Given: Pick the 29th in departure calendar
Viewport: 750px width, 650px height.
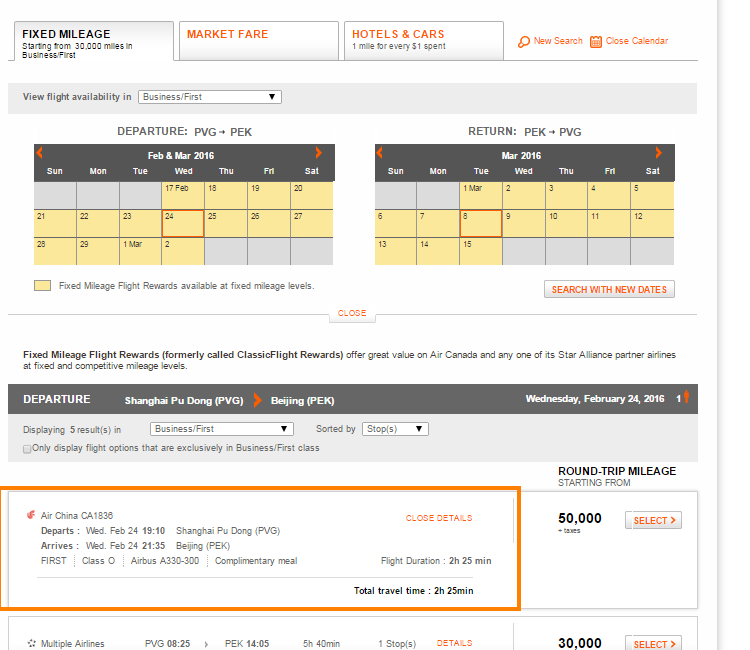Looking at the screenshot, I should tap(98, 252).
